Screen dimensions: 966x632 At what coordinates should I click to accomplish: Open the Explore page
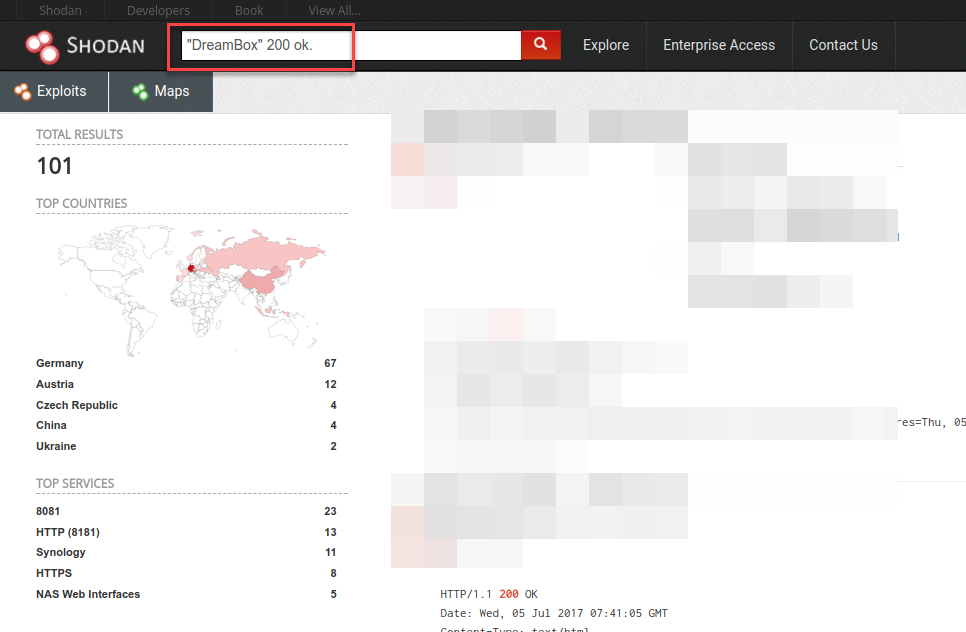[605, 45]
